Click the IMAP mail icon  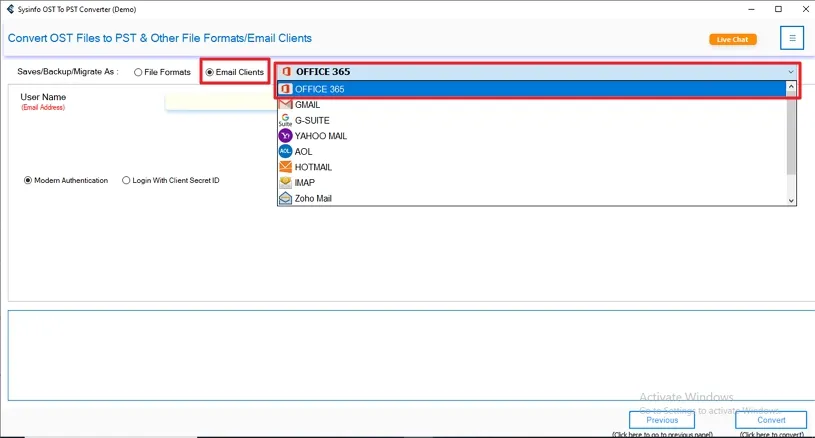[x=285, y=182]
